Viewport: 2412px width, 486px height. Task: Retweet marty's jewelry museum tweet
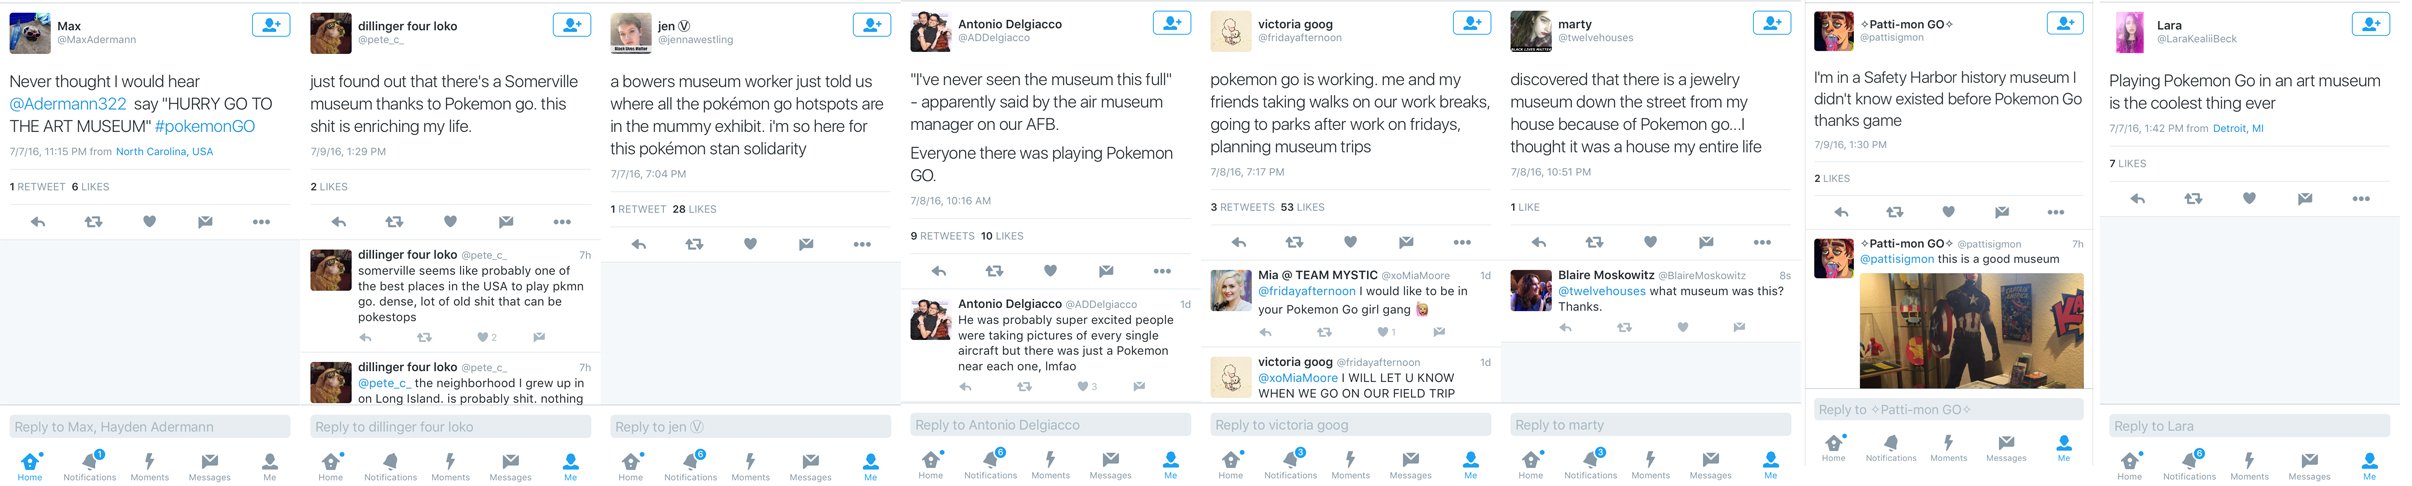(1594, 242)
